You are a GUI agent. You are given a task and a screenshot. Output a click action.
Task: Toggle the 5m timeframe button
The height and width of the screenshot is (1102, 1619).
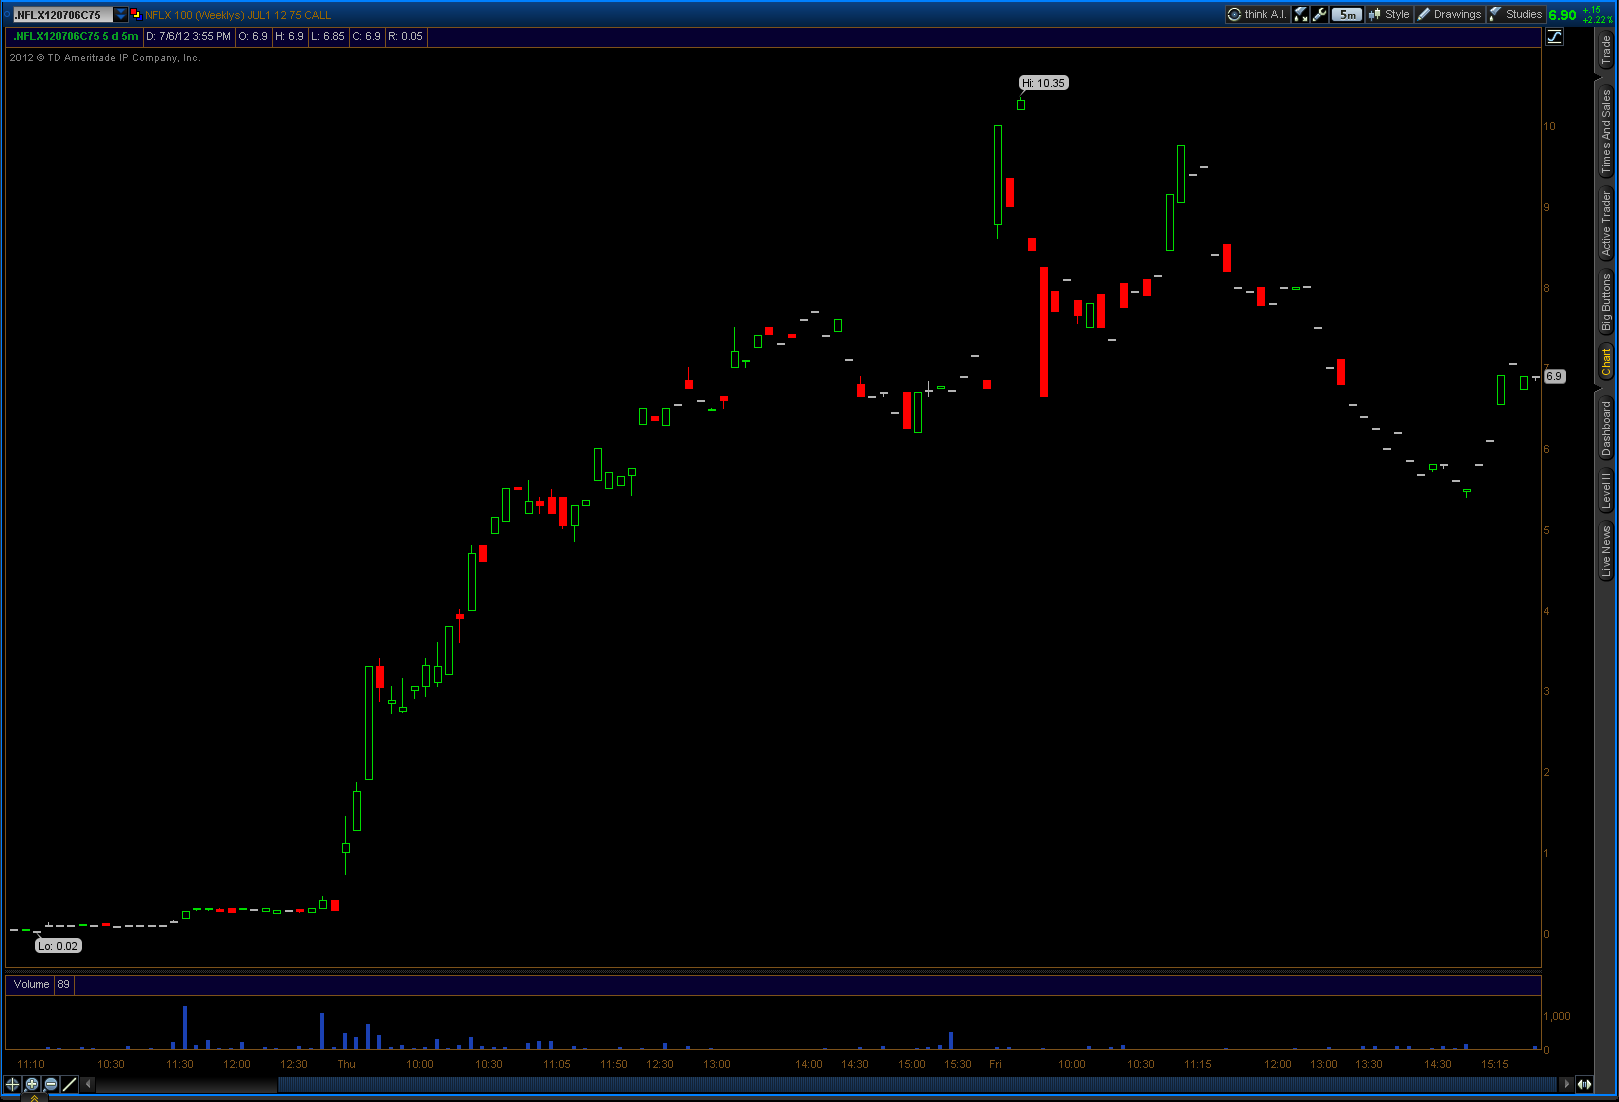coord(1347,14)
